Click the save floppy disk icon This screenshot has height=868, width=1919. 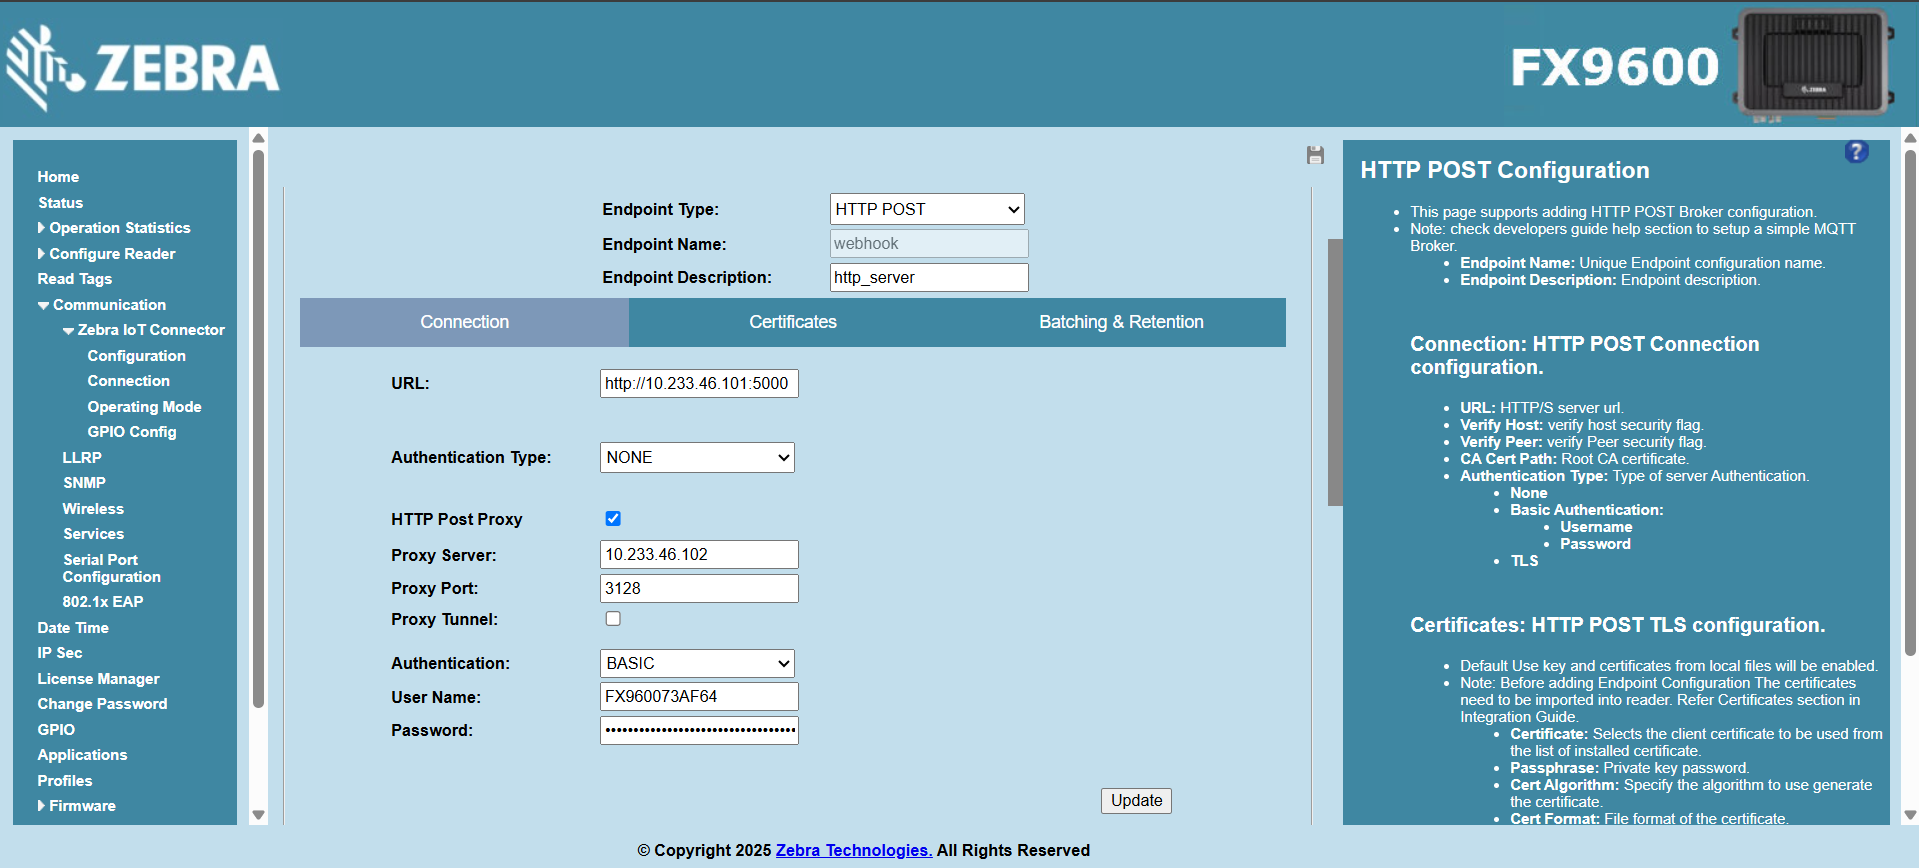1315,155
